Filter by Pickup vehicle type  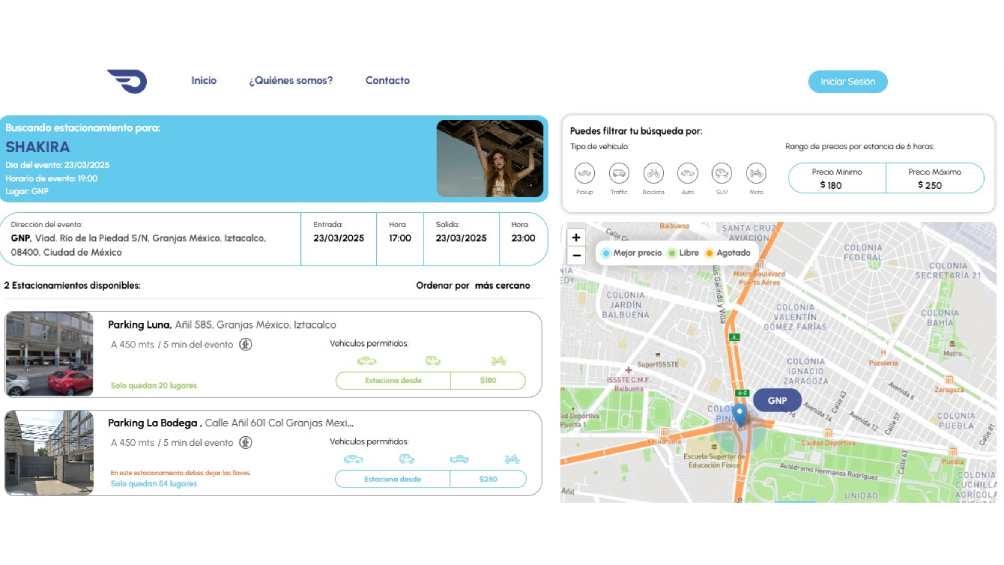(x=585, y=173)
